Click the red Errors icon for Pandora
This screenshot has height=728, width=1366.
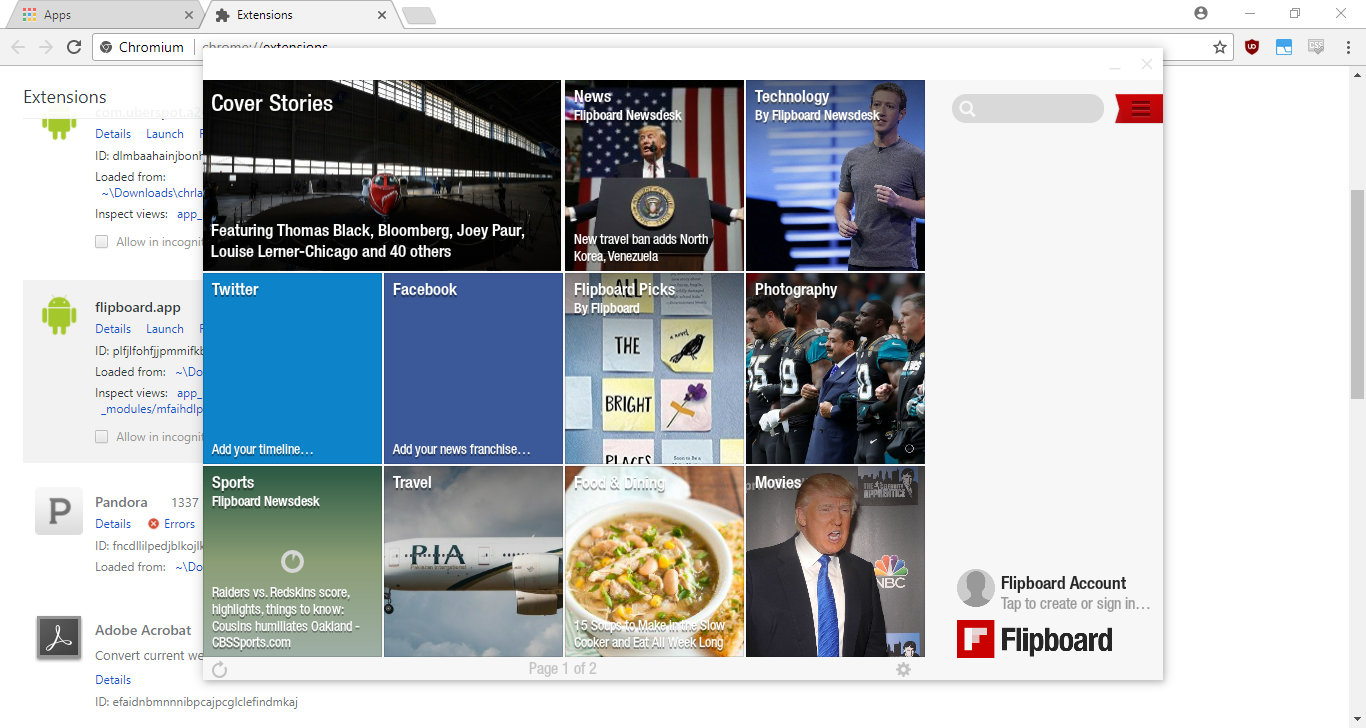click(153, 524)
